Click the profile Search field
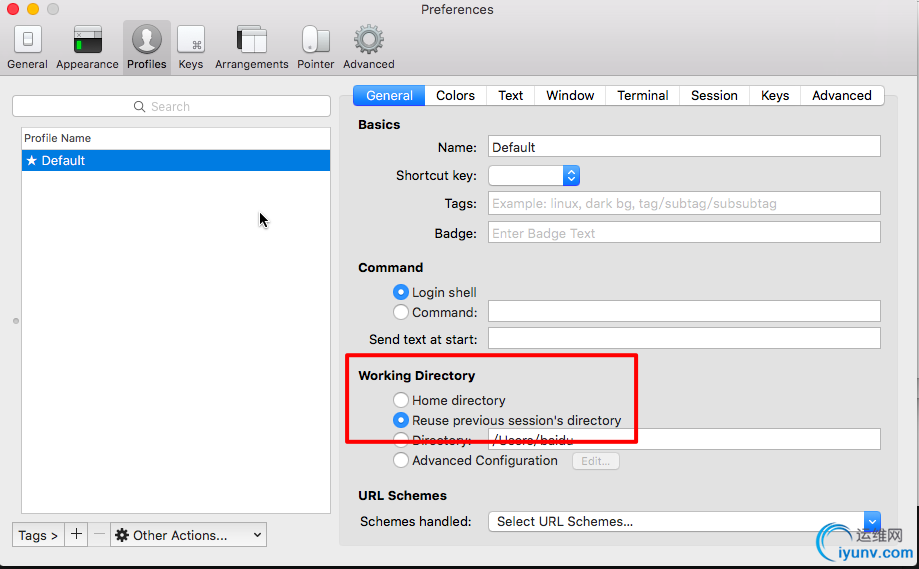This screenshot has width=919, height=569. (x=171, y=106)
